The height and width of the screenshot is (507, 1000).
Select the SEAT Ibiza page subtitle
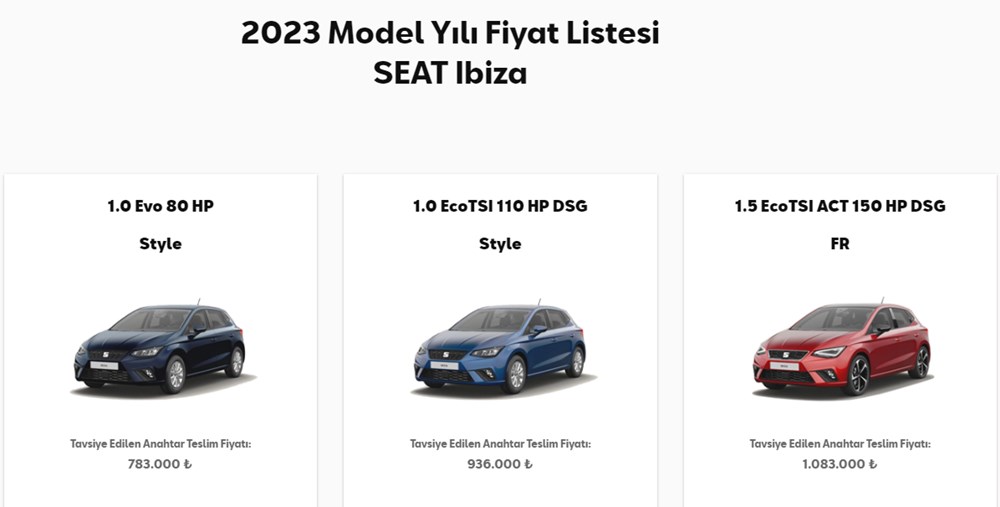point(450,73)
